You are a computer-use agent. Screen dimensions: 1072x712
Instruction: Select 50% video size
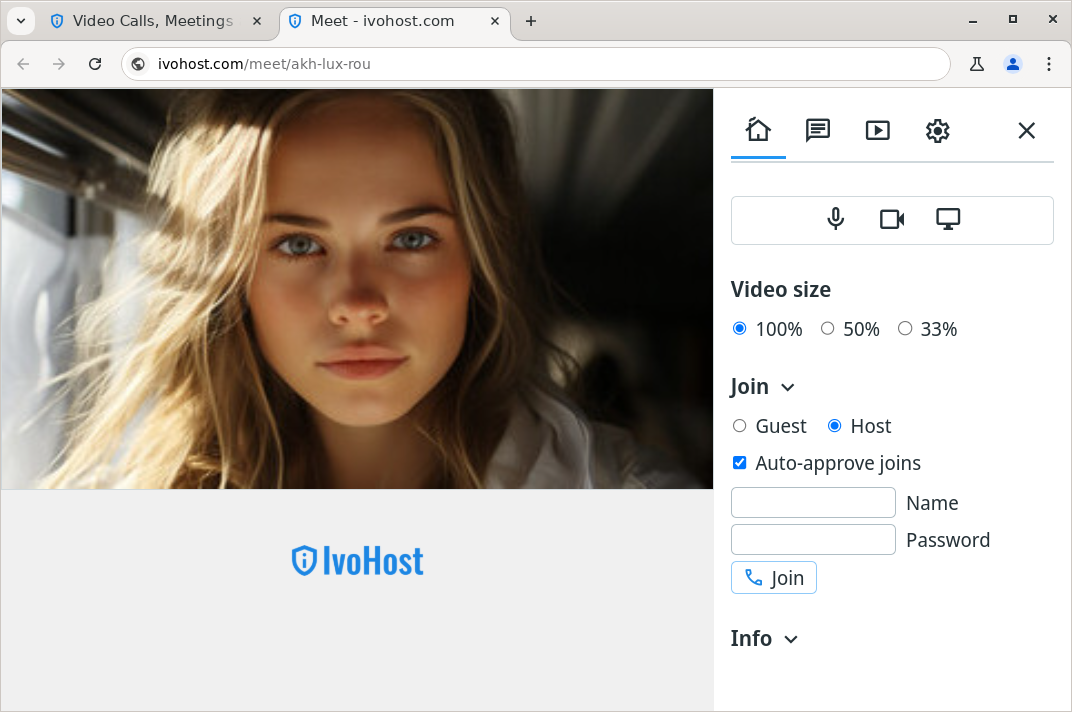[x=827, y=328]
